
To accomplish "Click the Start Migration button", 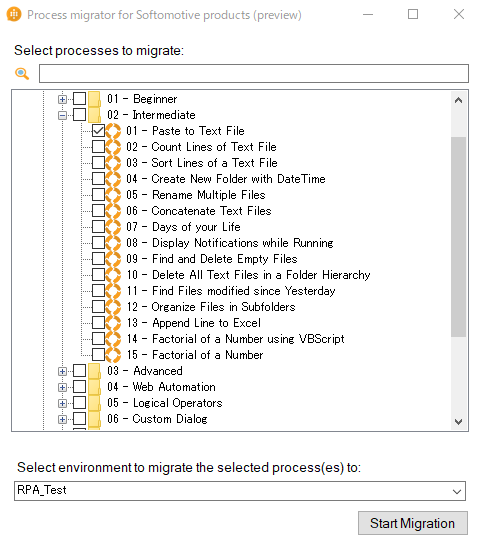I will (x=413, y=523).
